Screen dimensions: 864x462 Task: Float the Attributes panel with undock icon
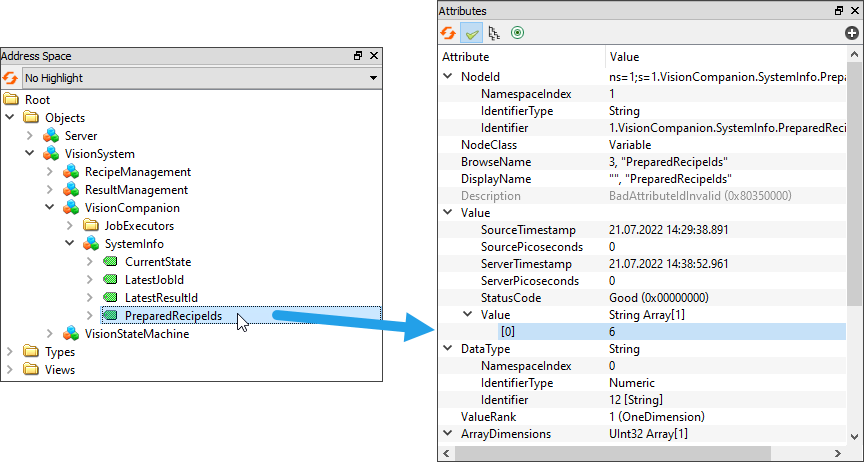pyautogui.click(x=839, y=10)
